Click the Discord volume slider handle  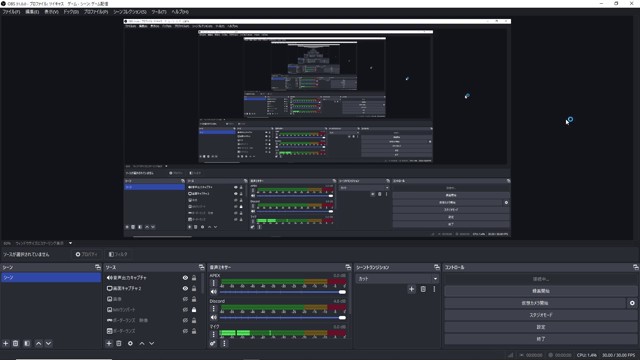coord(342,318)
